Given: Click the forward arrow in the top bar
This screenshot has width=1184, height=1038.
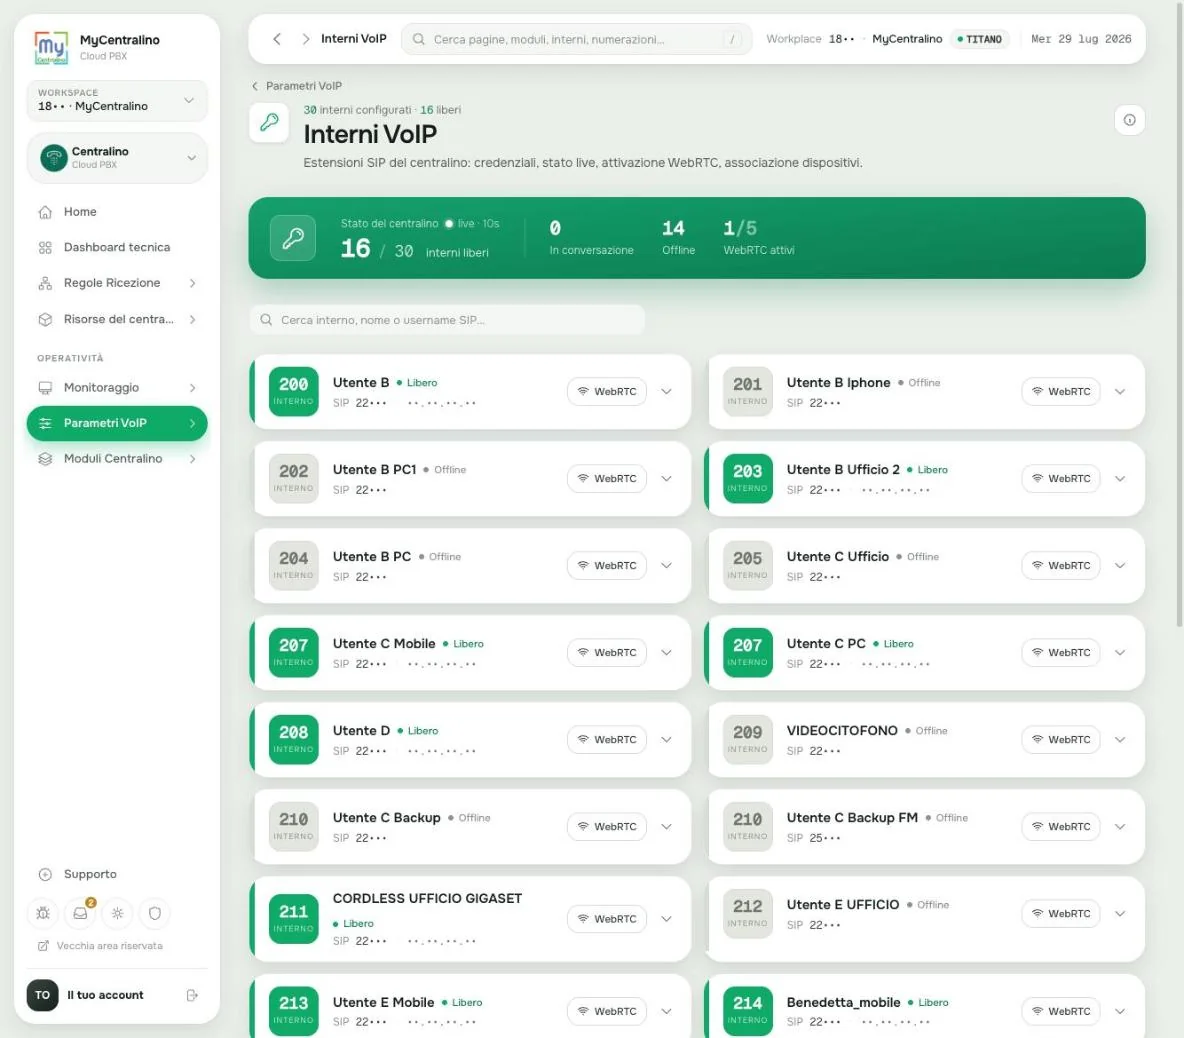Looking at the screenshot, I should click(x=305, y=39).
